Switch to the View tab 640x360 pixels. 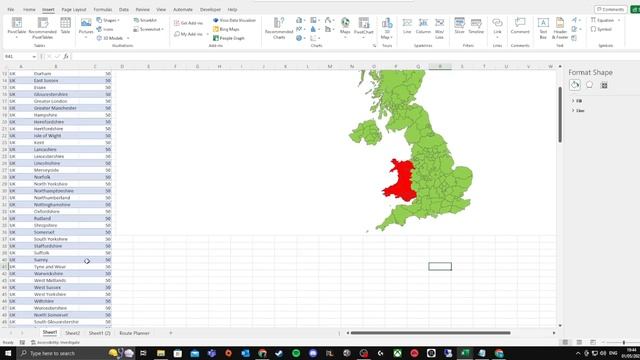click(161, 9)
